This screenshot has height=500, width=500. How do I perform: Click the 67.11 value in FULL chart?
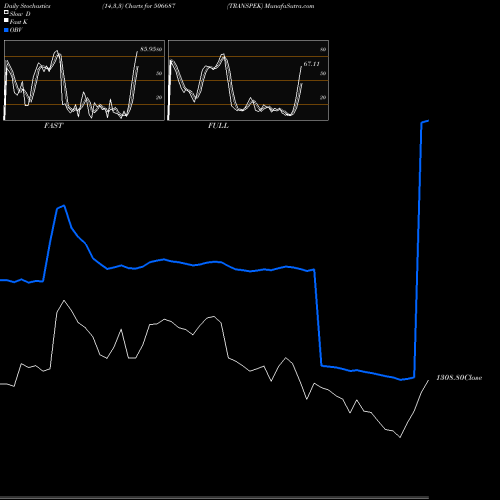(312, 64)
